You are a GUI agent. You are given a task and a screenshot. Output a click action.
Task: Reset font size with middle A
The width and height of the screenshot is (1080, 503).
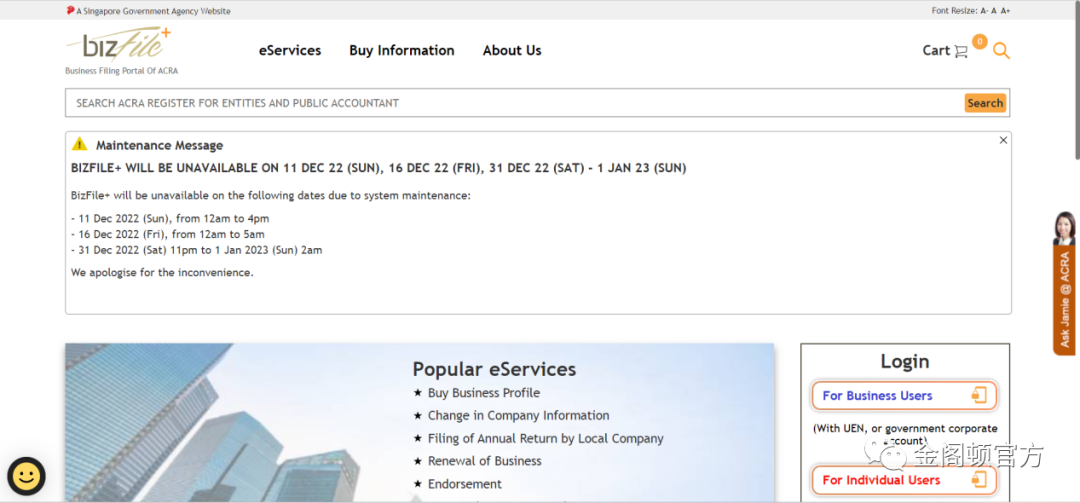(994, 11)
